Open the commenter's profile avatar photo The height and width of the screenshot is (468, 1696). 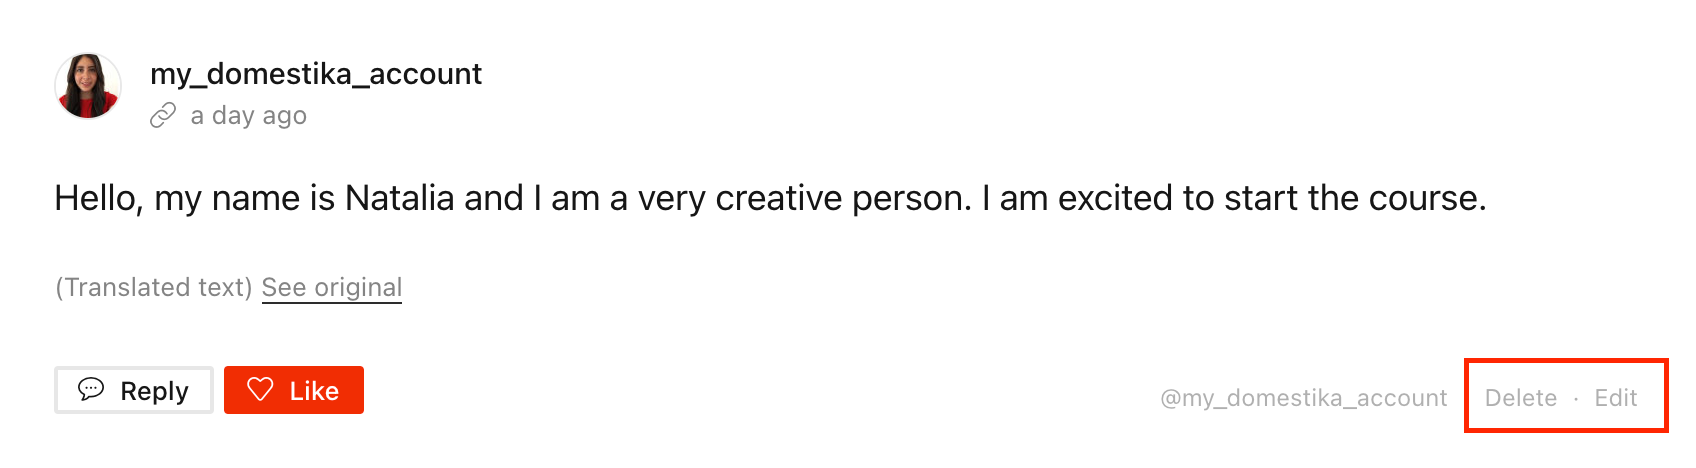pyautogui.click(x=88, y=86)
